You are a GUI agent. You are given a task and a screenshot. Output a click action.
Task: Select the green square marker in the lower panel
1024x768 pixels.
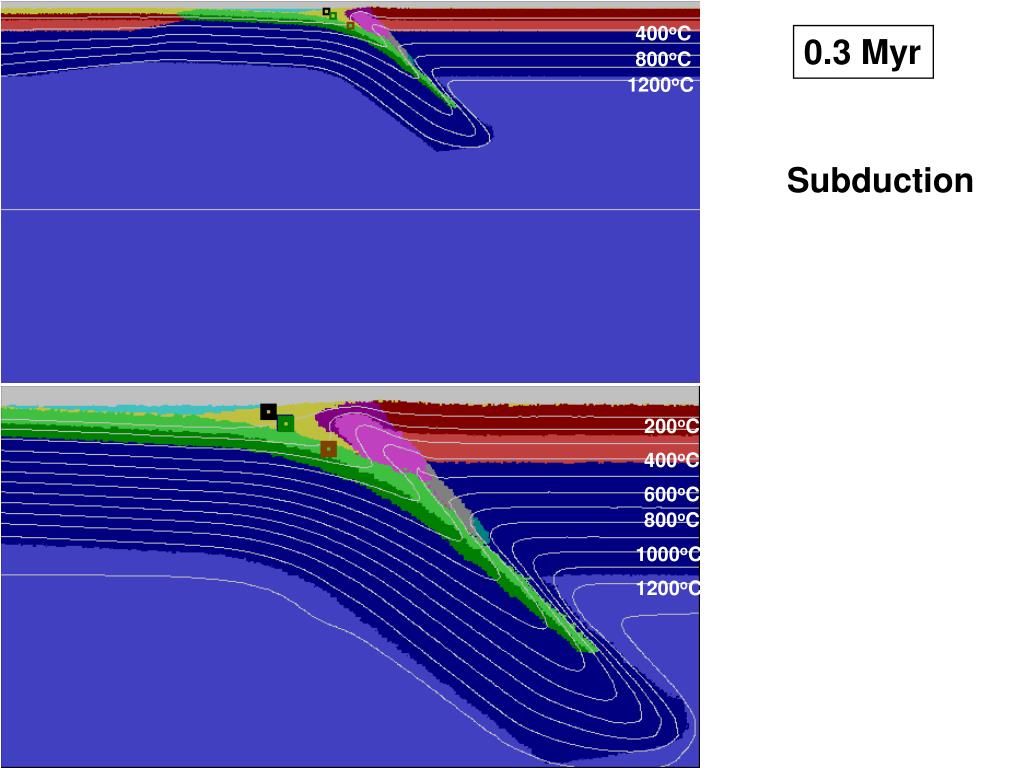tap(285, 424)
